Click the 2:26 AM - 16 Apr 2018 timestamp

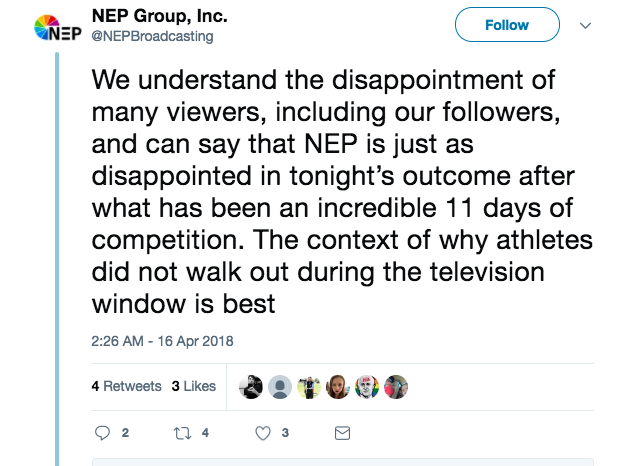point(162,341)
